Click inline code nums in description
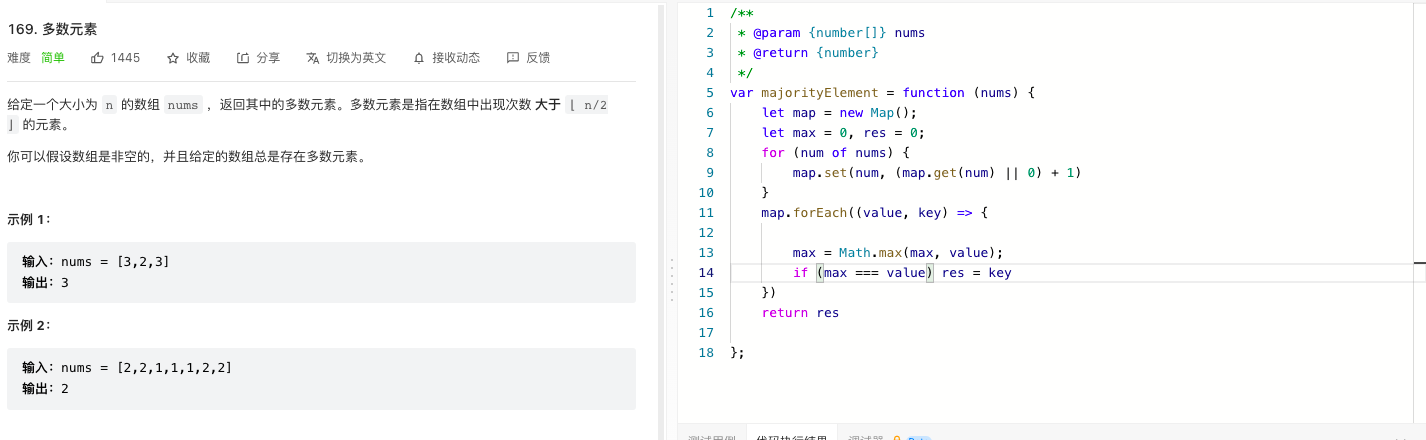The width and height of the screenshot is (1426, 440). click(x=182, y=105)
